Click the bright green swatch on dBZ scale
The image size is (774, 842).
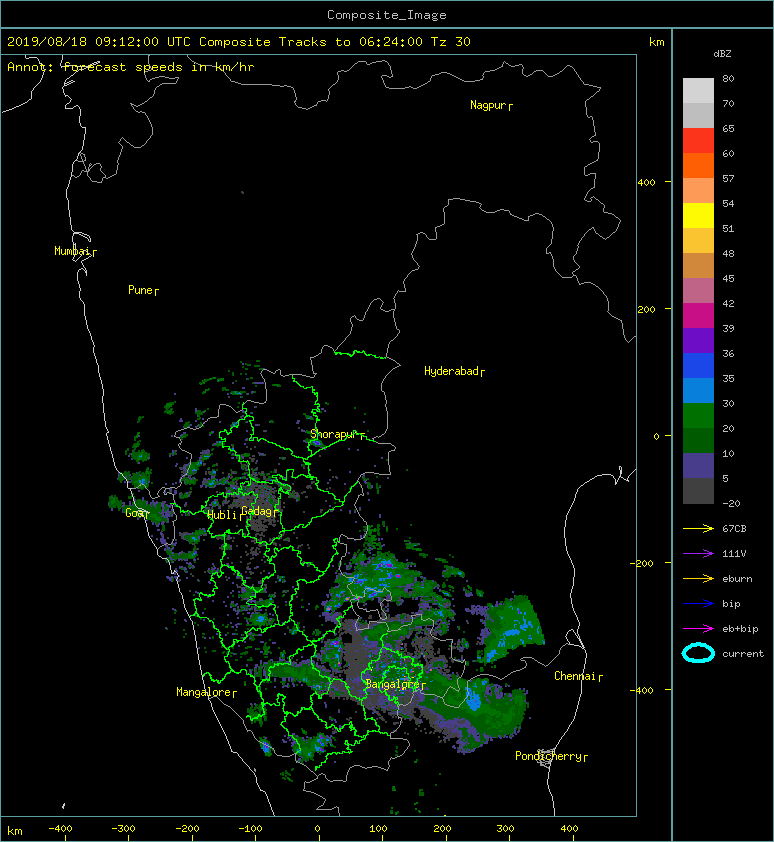(698, 416)
